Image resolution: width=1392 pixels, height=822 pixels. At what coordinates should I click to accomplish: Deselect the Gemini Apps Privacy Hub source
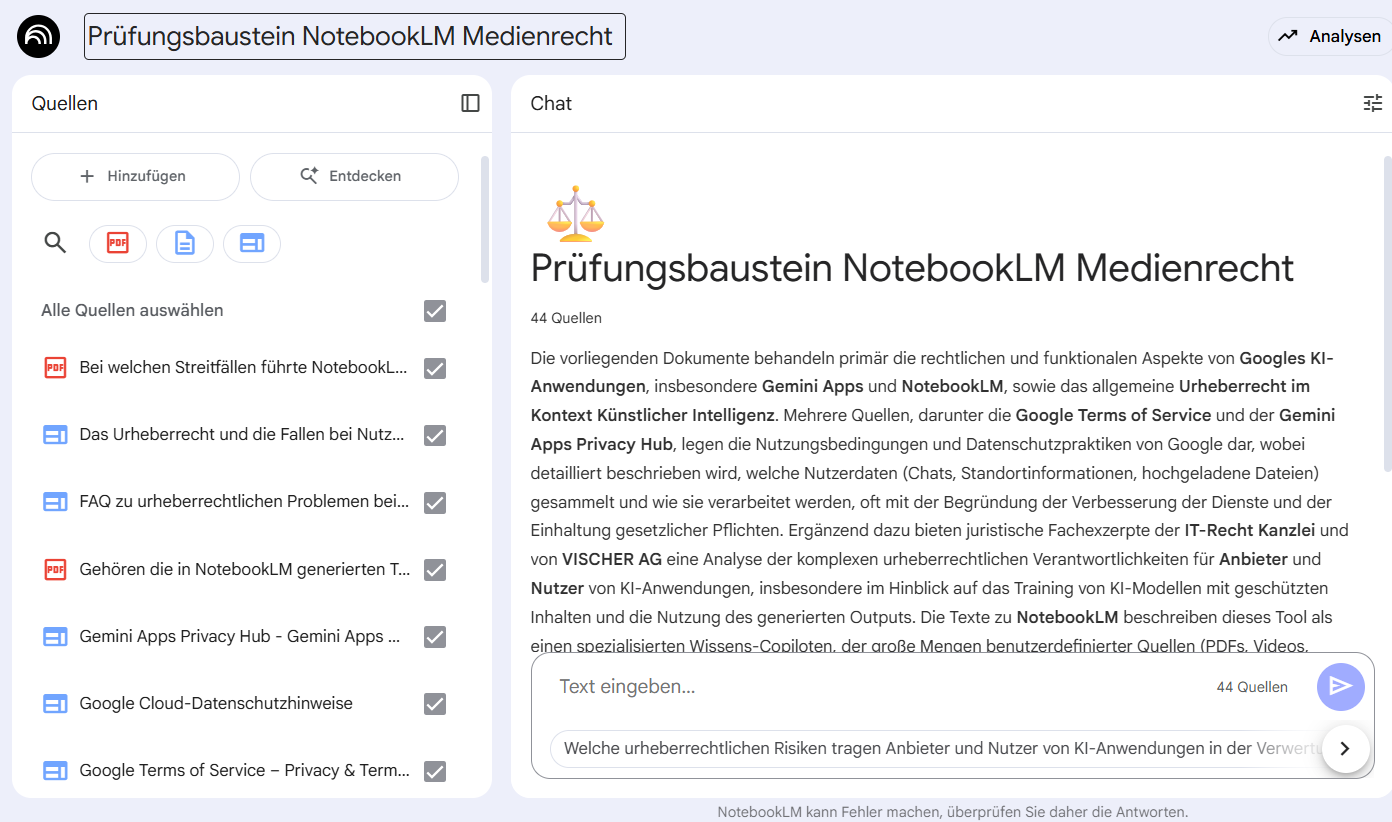[x=435, y=637]
